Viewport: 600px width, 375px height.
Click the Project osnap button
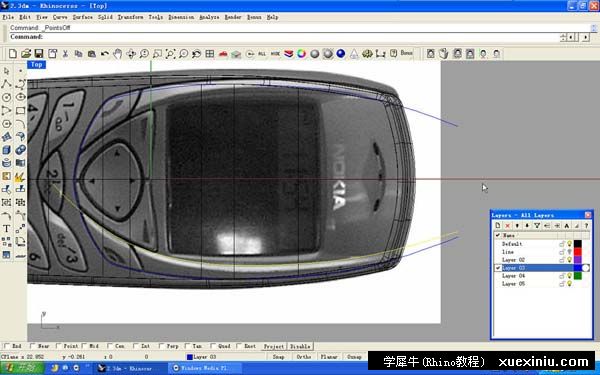[274, 346]
